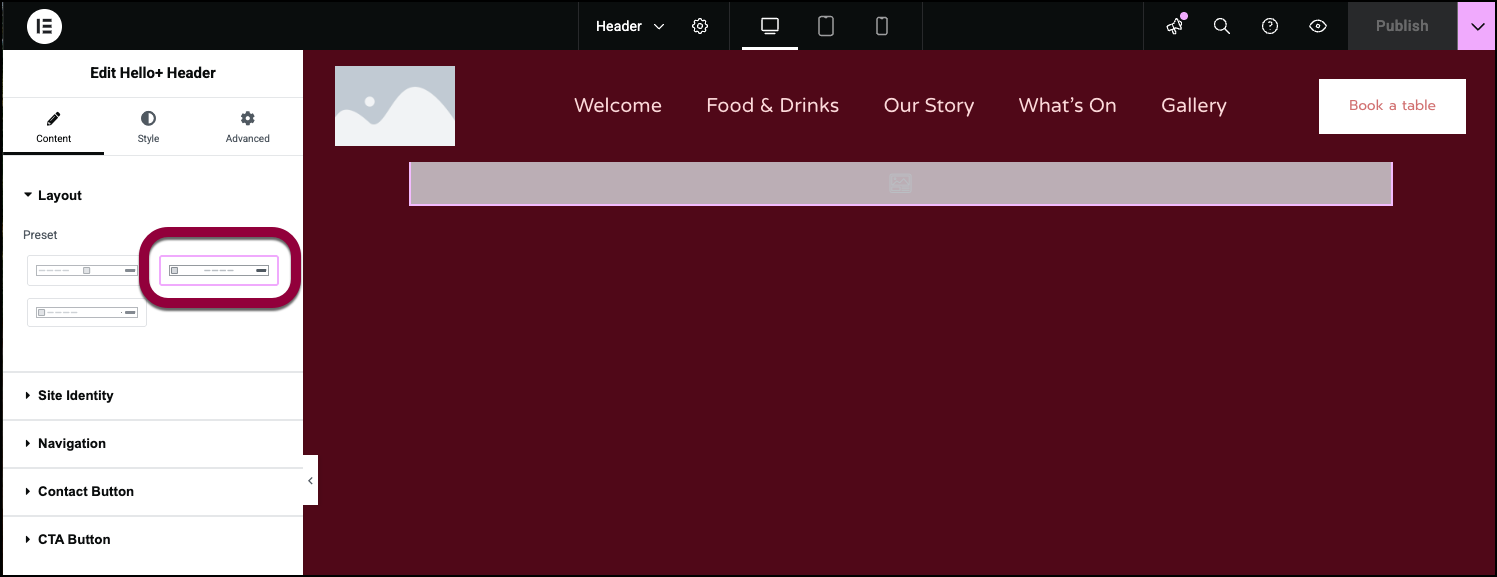Choose the third layout preset thumbnail
This screenshot has height=577, width=1497.
87,312
